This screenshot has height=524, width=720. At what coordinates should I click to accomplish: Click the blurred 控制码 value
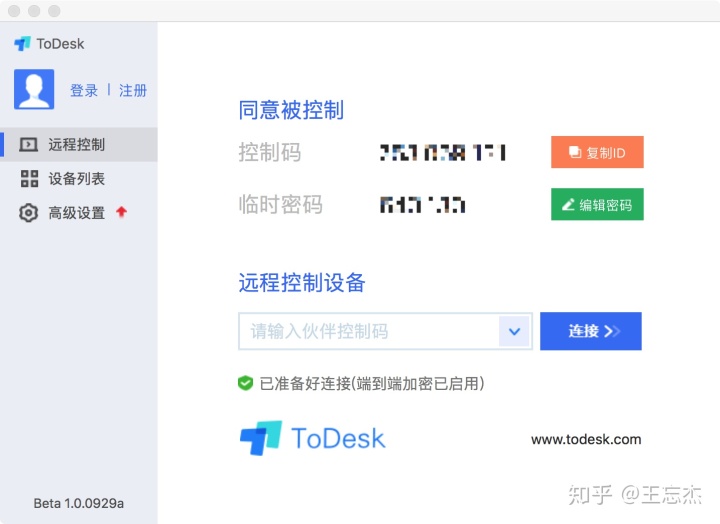pyautogui.click(x=443, y=152)
